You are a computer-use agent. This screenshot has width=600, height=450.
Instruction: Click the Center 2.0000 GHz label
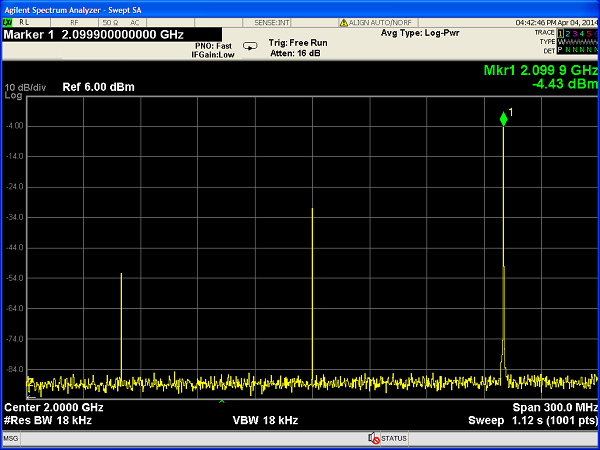[54, 408]
